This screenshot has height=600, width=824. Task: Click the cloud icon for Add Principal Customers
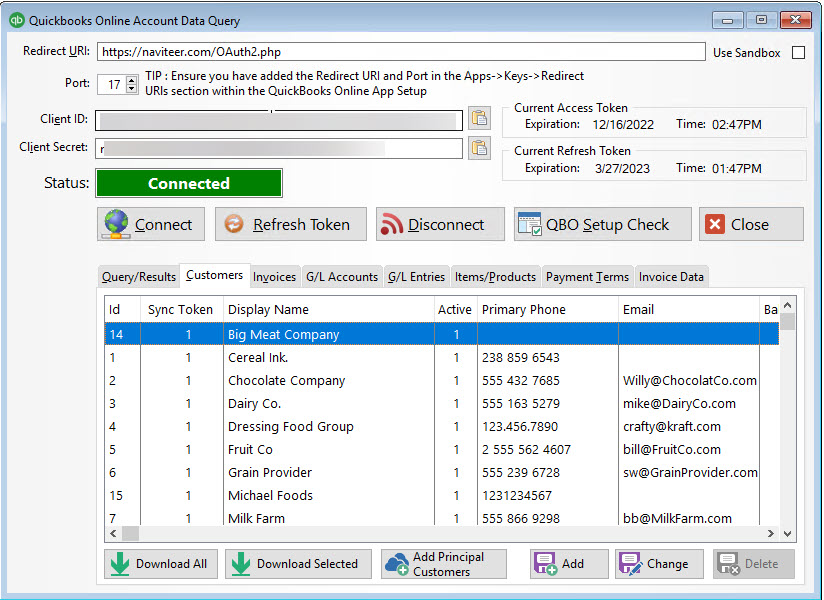[397, 564]
